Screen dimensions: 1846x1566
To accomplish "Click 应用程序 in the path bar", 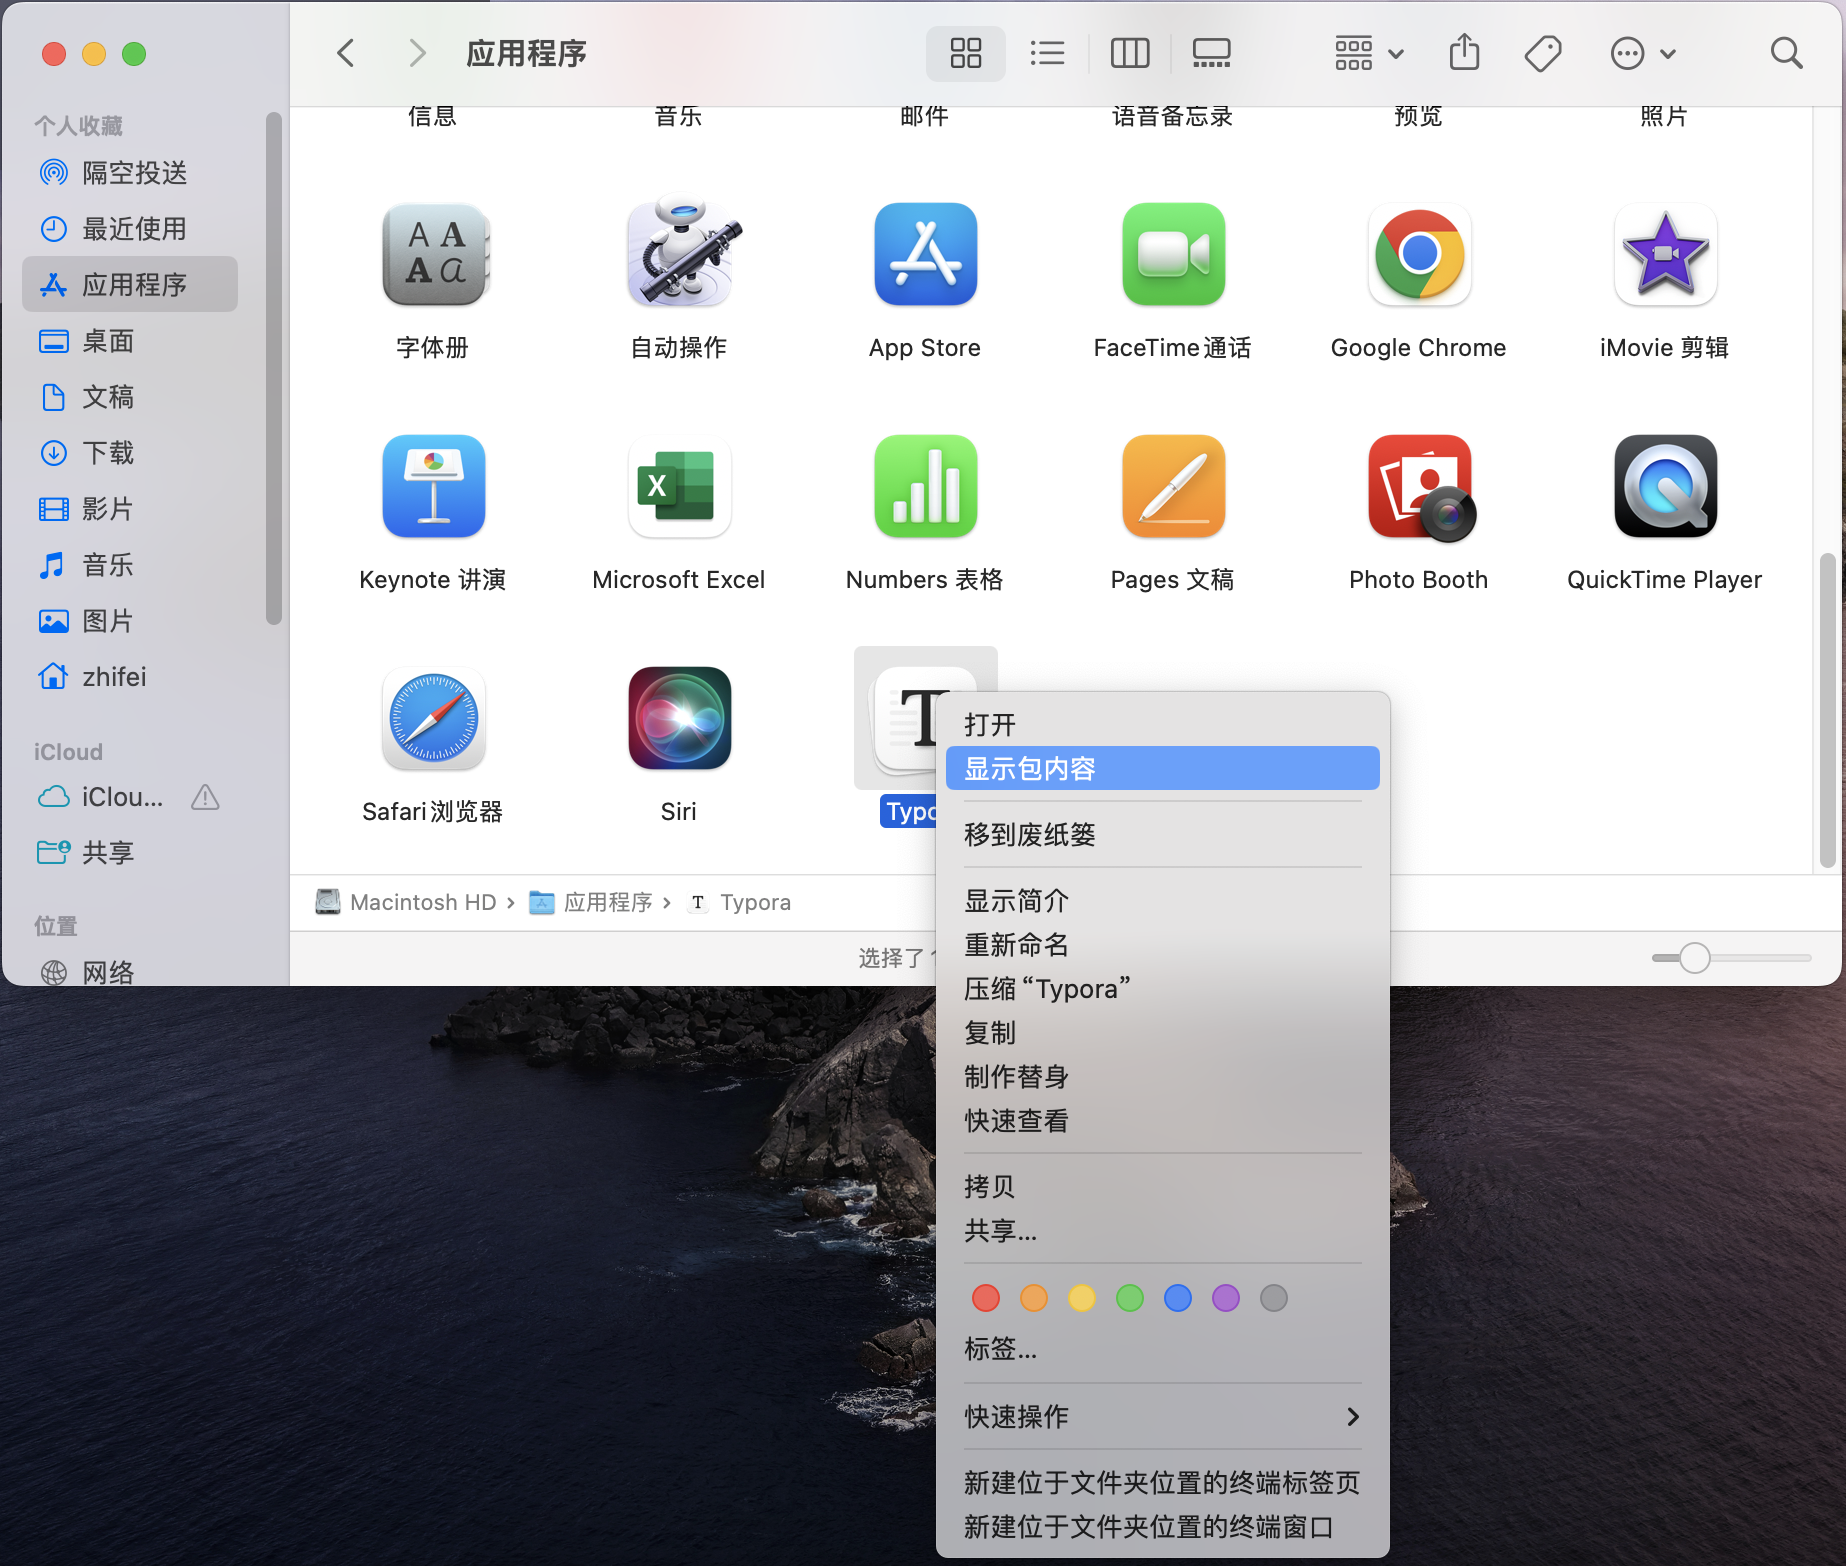I will tap(591, 902).
